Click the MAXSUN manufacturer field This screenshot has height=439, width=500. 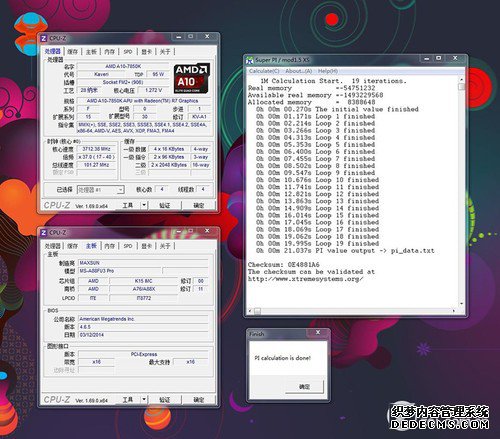(143, 263)
